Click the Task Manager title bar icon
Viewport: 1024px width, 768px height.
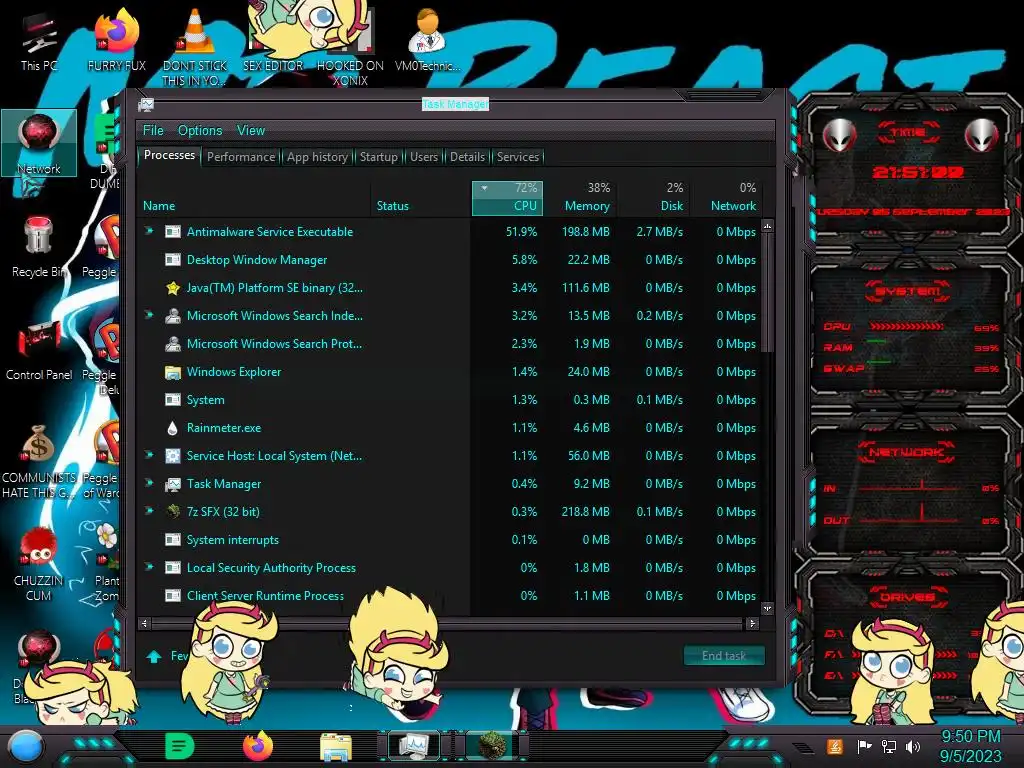[x=146, y=104]
